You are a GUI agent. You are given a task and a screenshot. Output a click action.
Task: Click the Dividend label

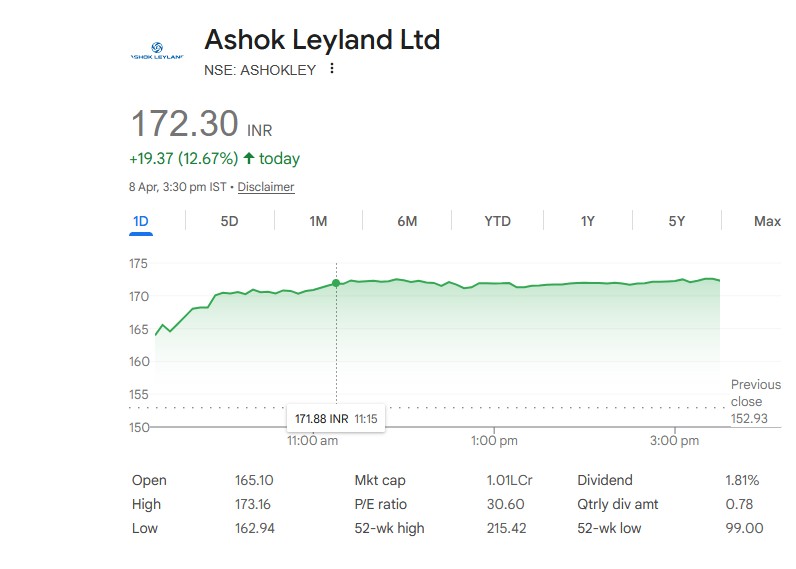click(x=605, y=480)
